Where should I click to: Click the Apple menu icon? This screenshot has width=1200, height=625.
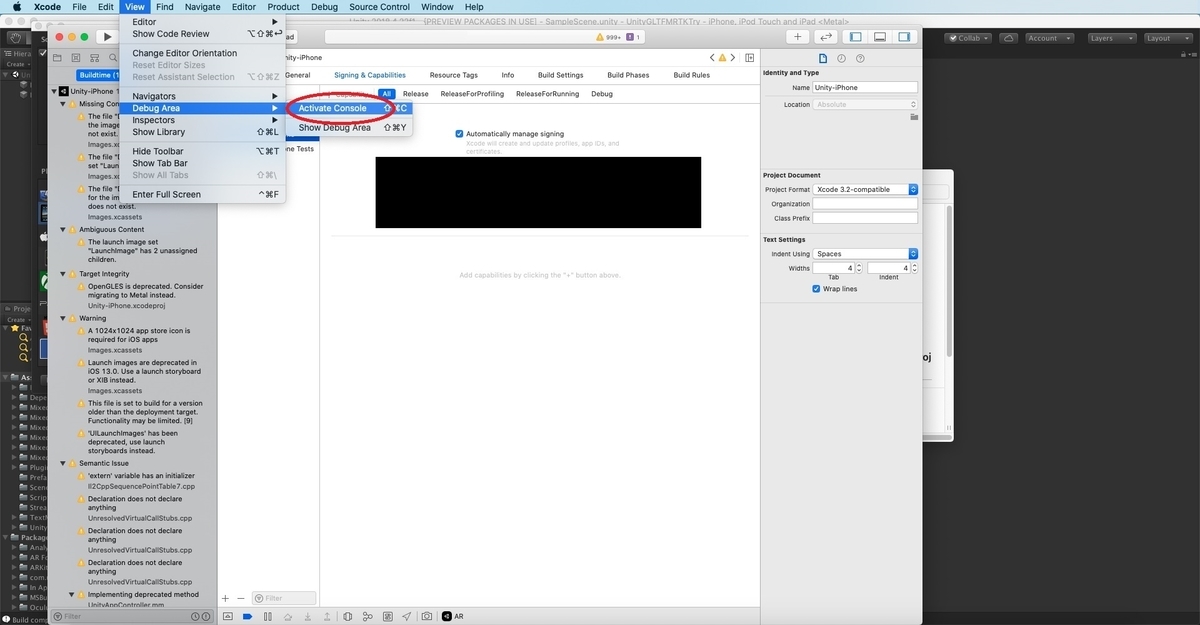click(x=16, y=7)
